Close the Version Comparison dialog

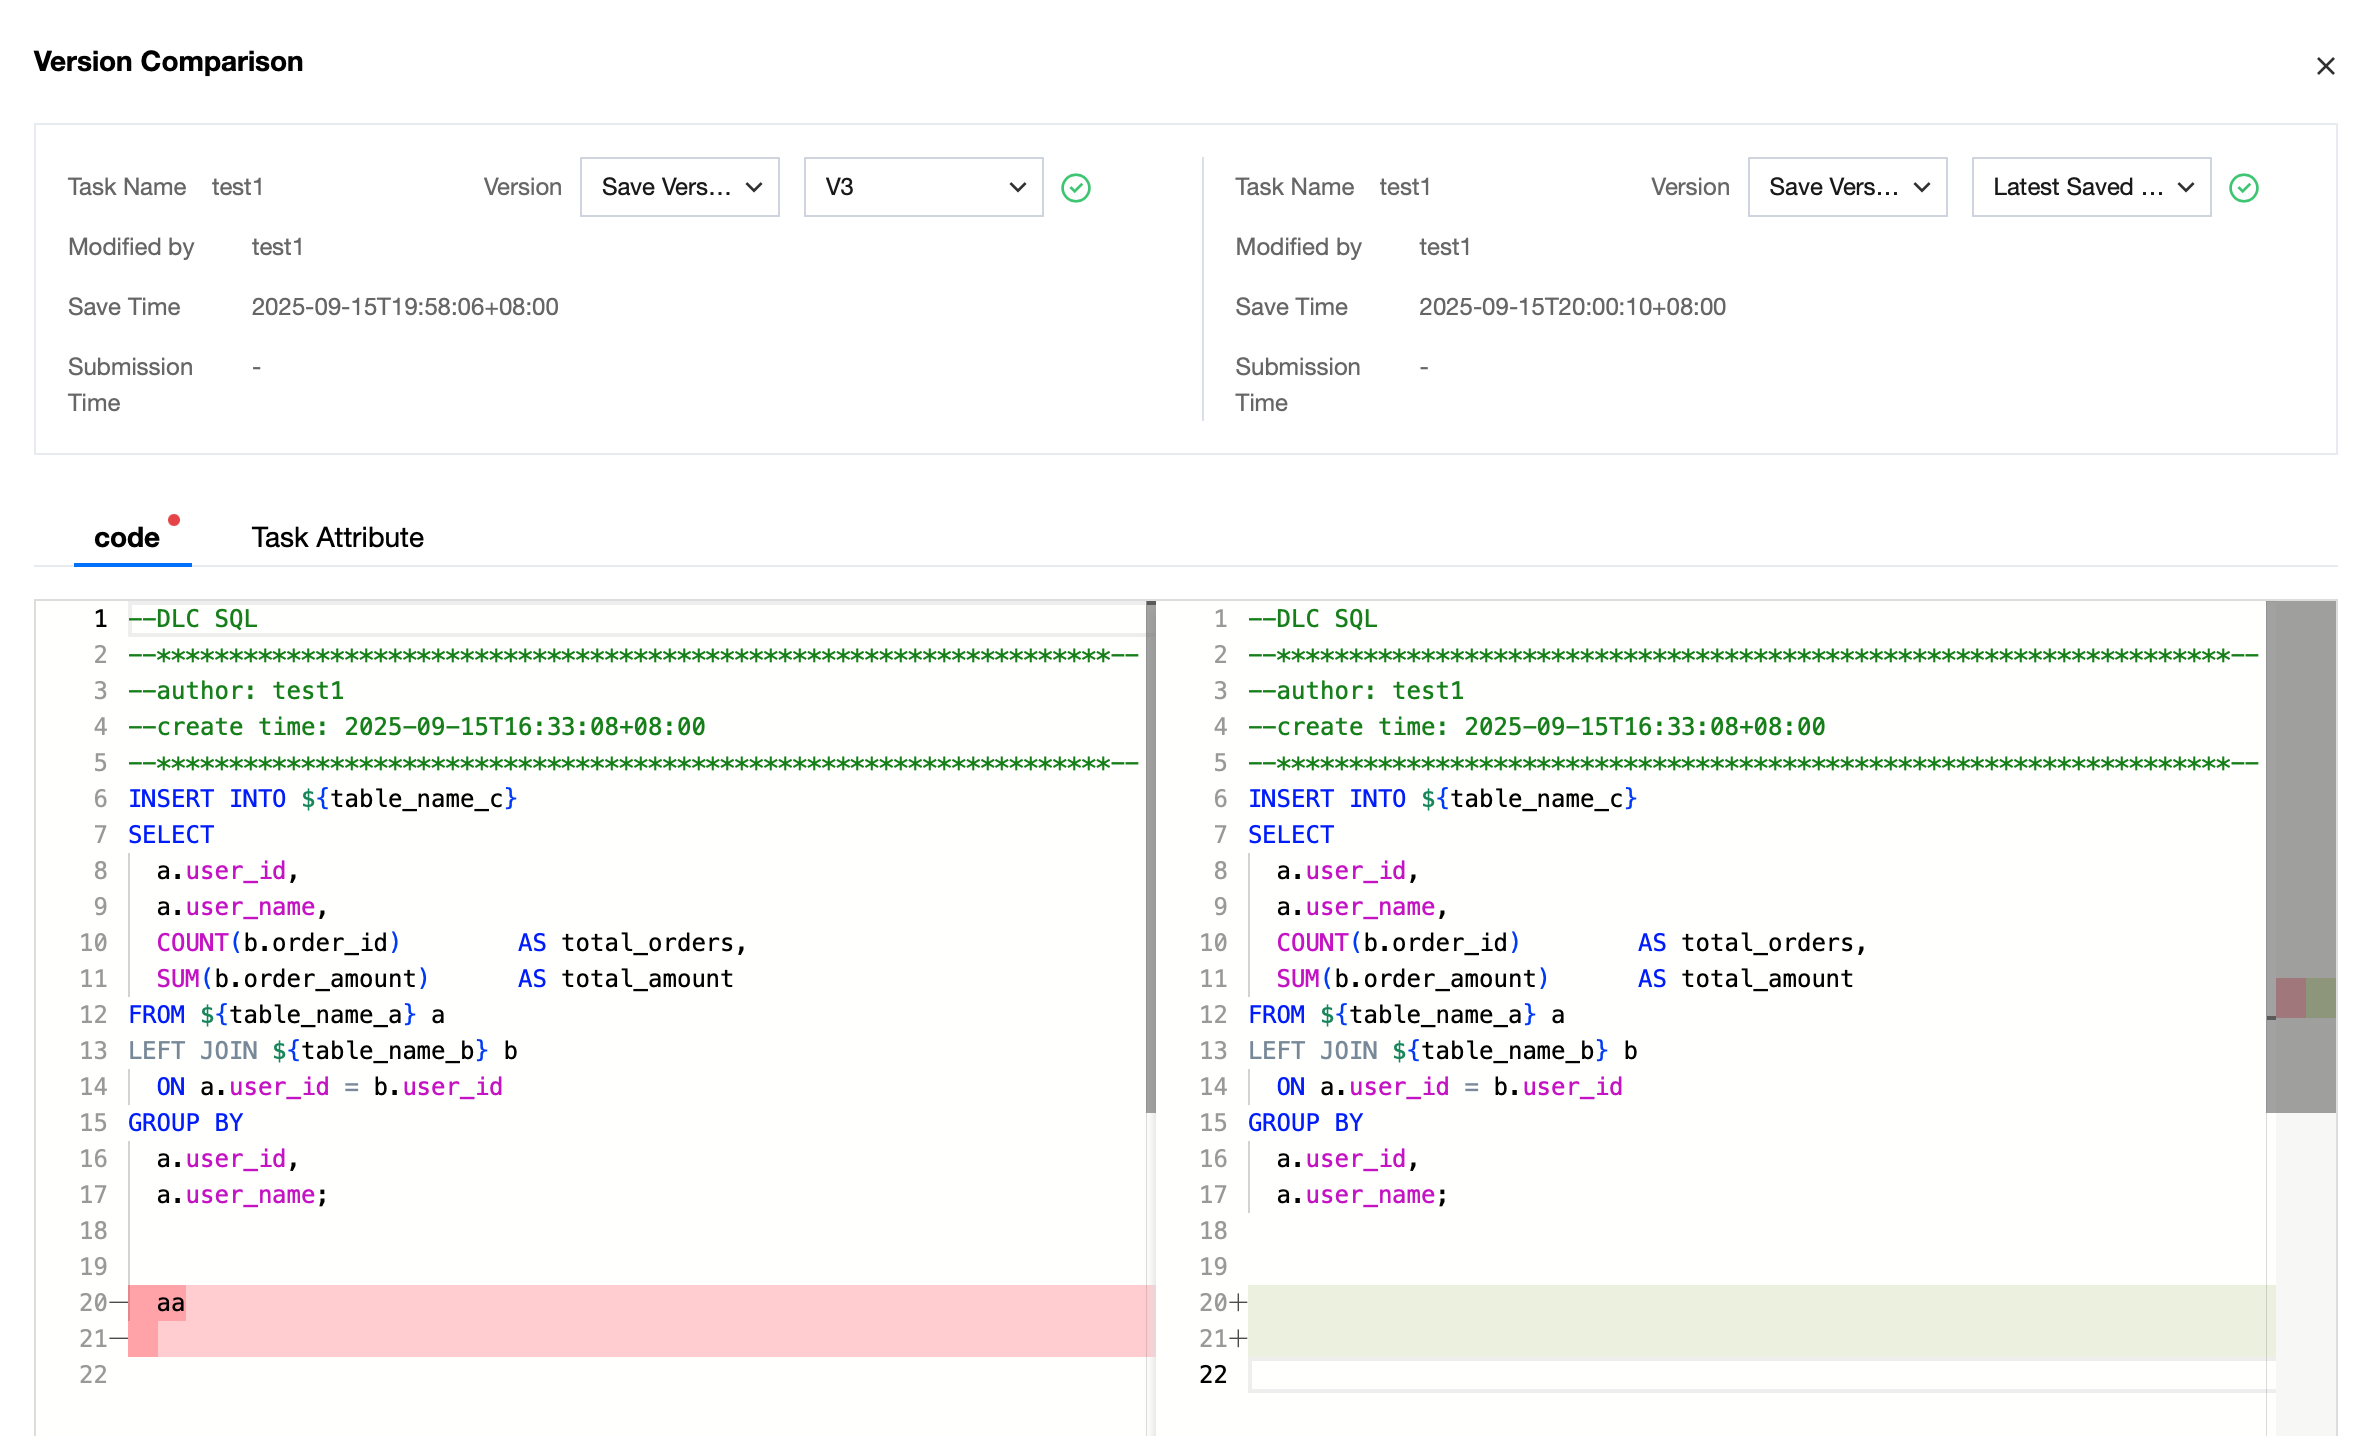(x=2325, y=66)
